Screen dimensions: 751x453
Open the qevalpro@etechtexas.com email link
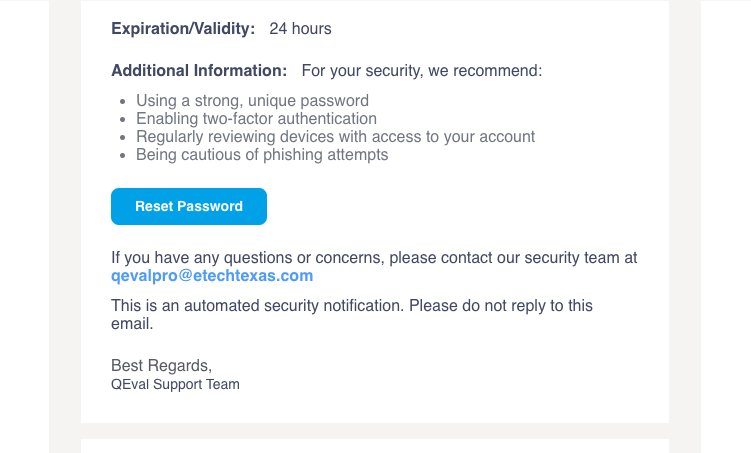pyautogui.click(x=212, y=276)
